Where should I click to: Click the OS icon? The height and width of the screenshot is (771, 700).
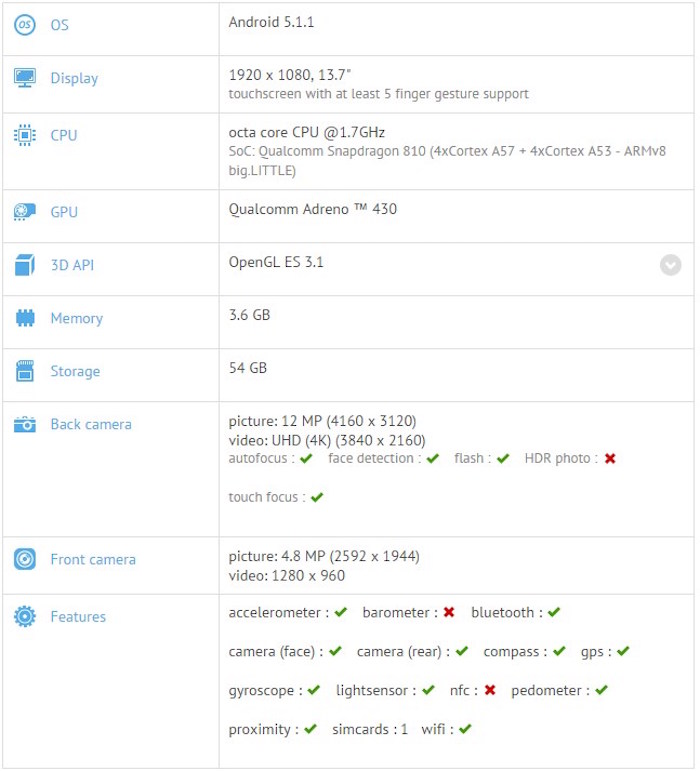[x=25, y=25]
